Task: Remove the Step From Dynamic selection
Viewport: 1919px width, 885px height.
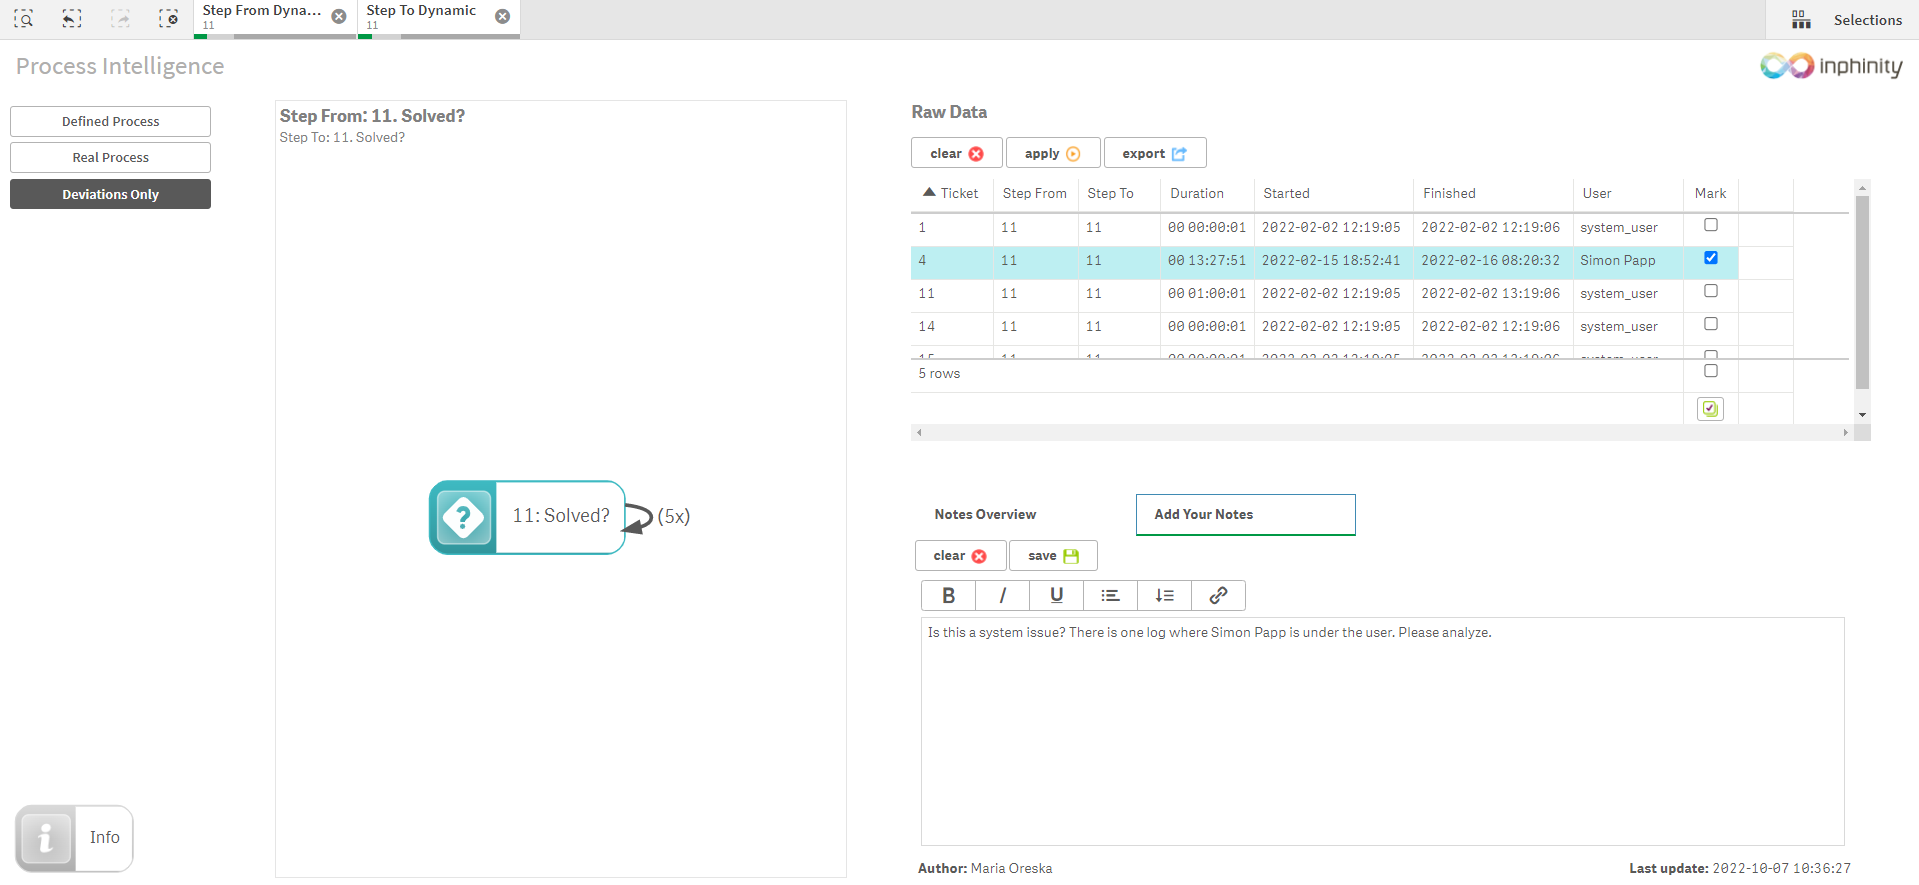Action: [x=339, y=17]
